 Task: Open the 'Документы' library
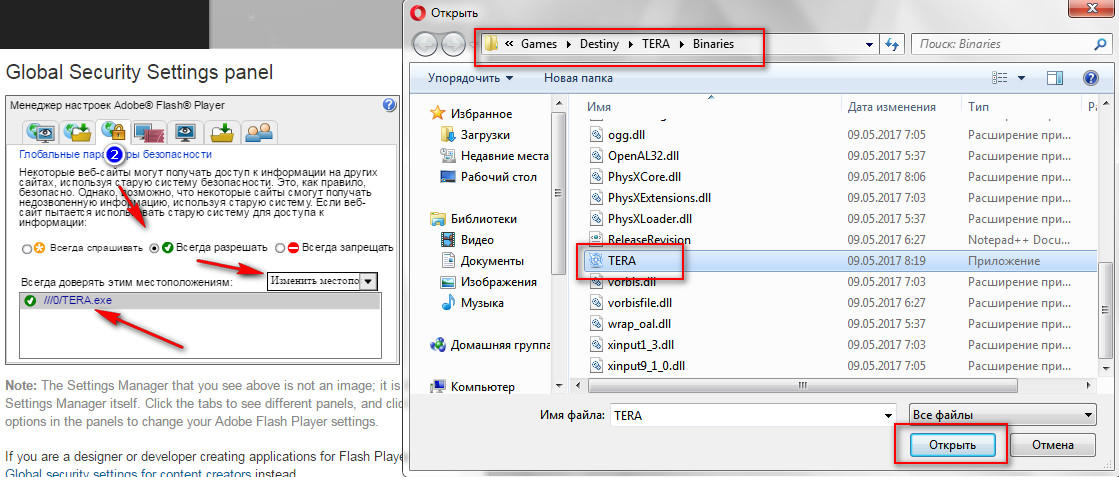pos(482,261)
